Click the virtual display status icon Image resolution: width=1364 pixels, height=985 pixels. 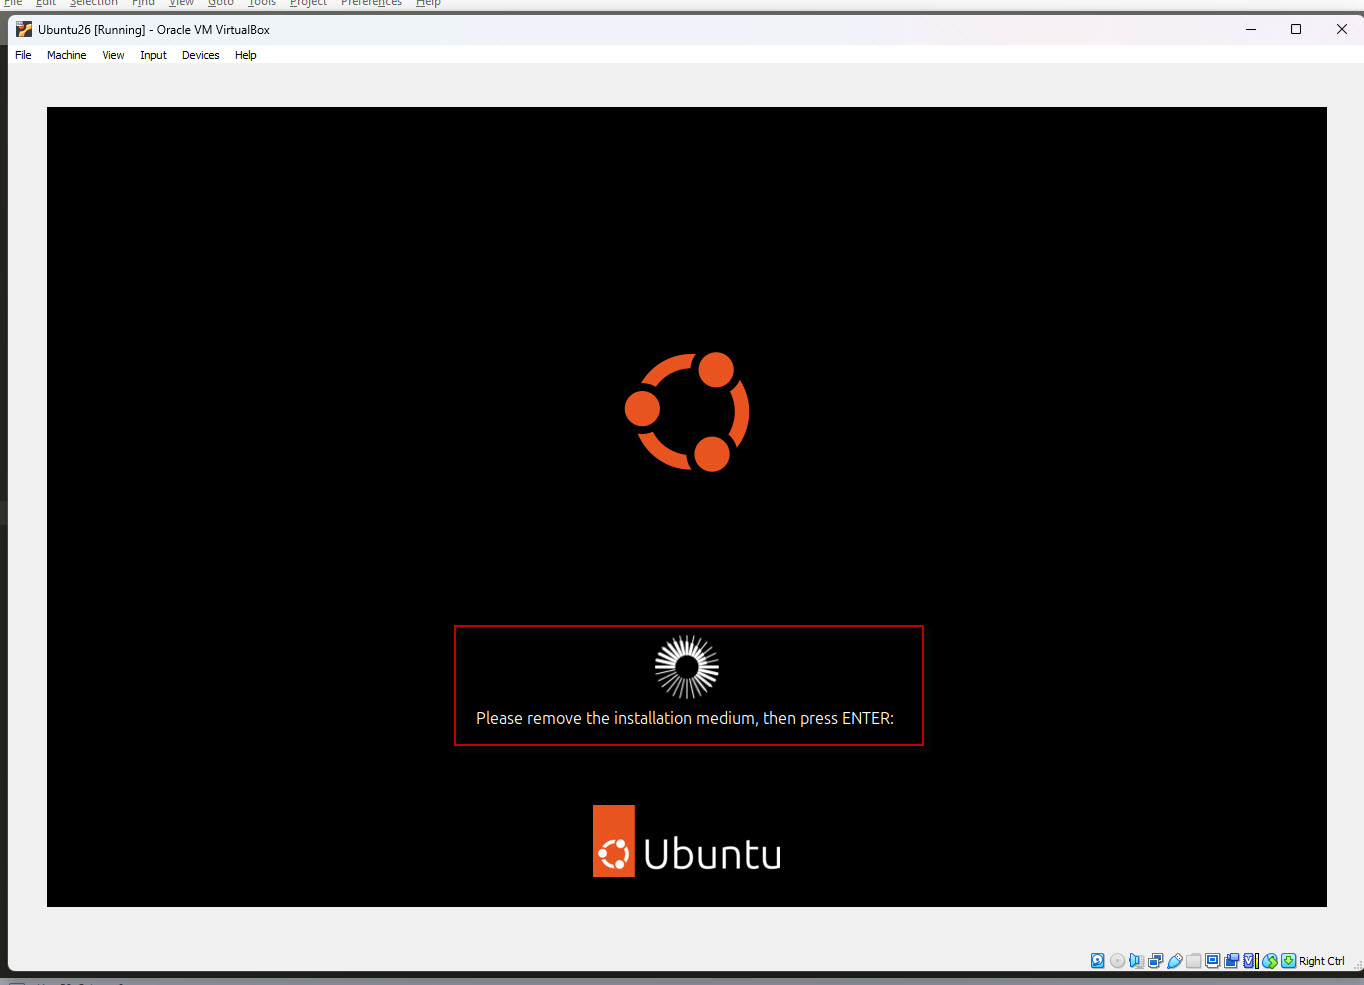(1212, 961)
